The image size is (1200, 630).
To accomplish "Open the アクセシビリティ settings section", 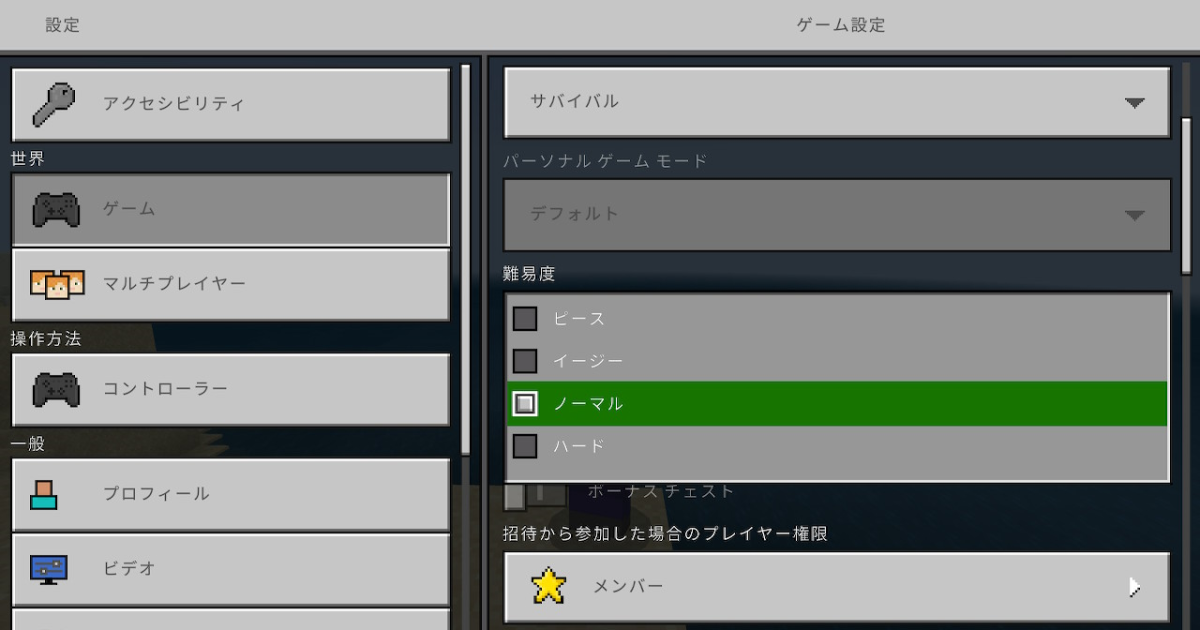I will tap(230, 104).
